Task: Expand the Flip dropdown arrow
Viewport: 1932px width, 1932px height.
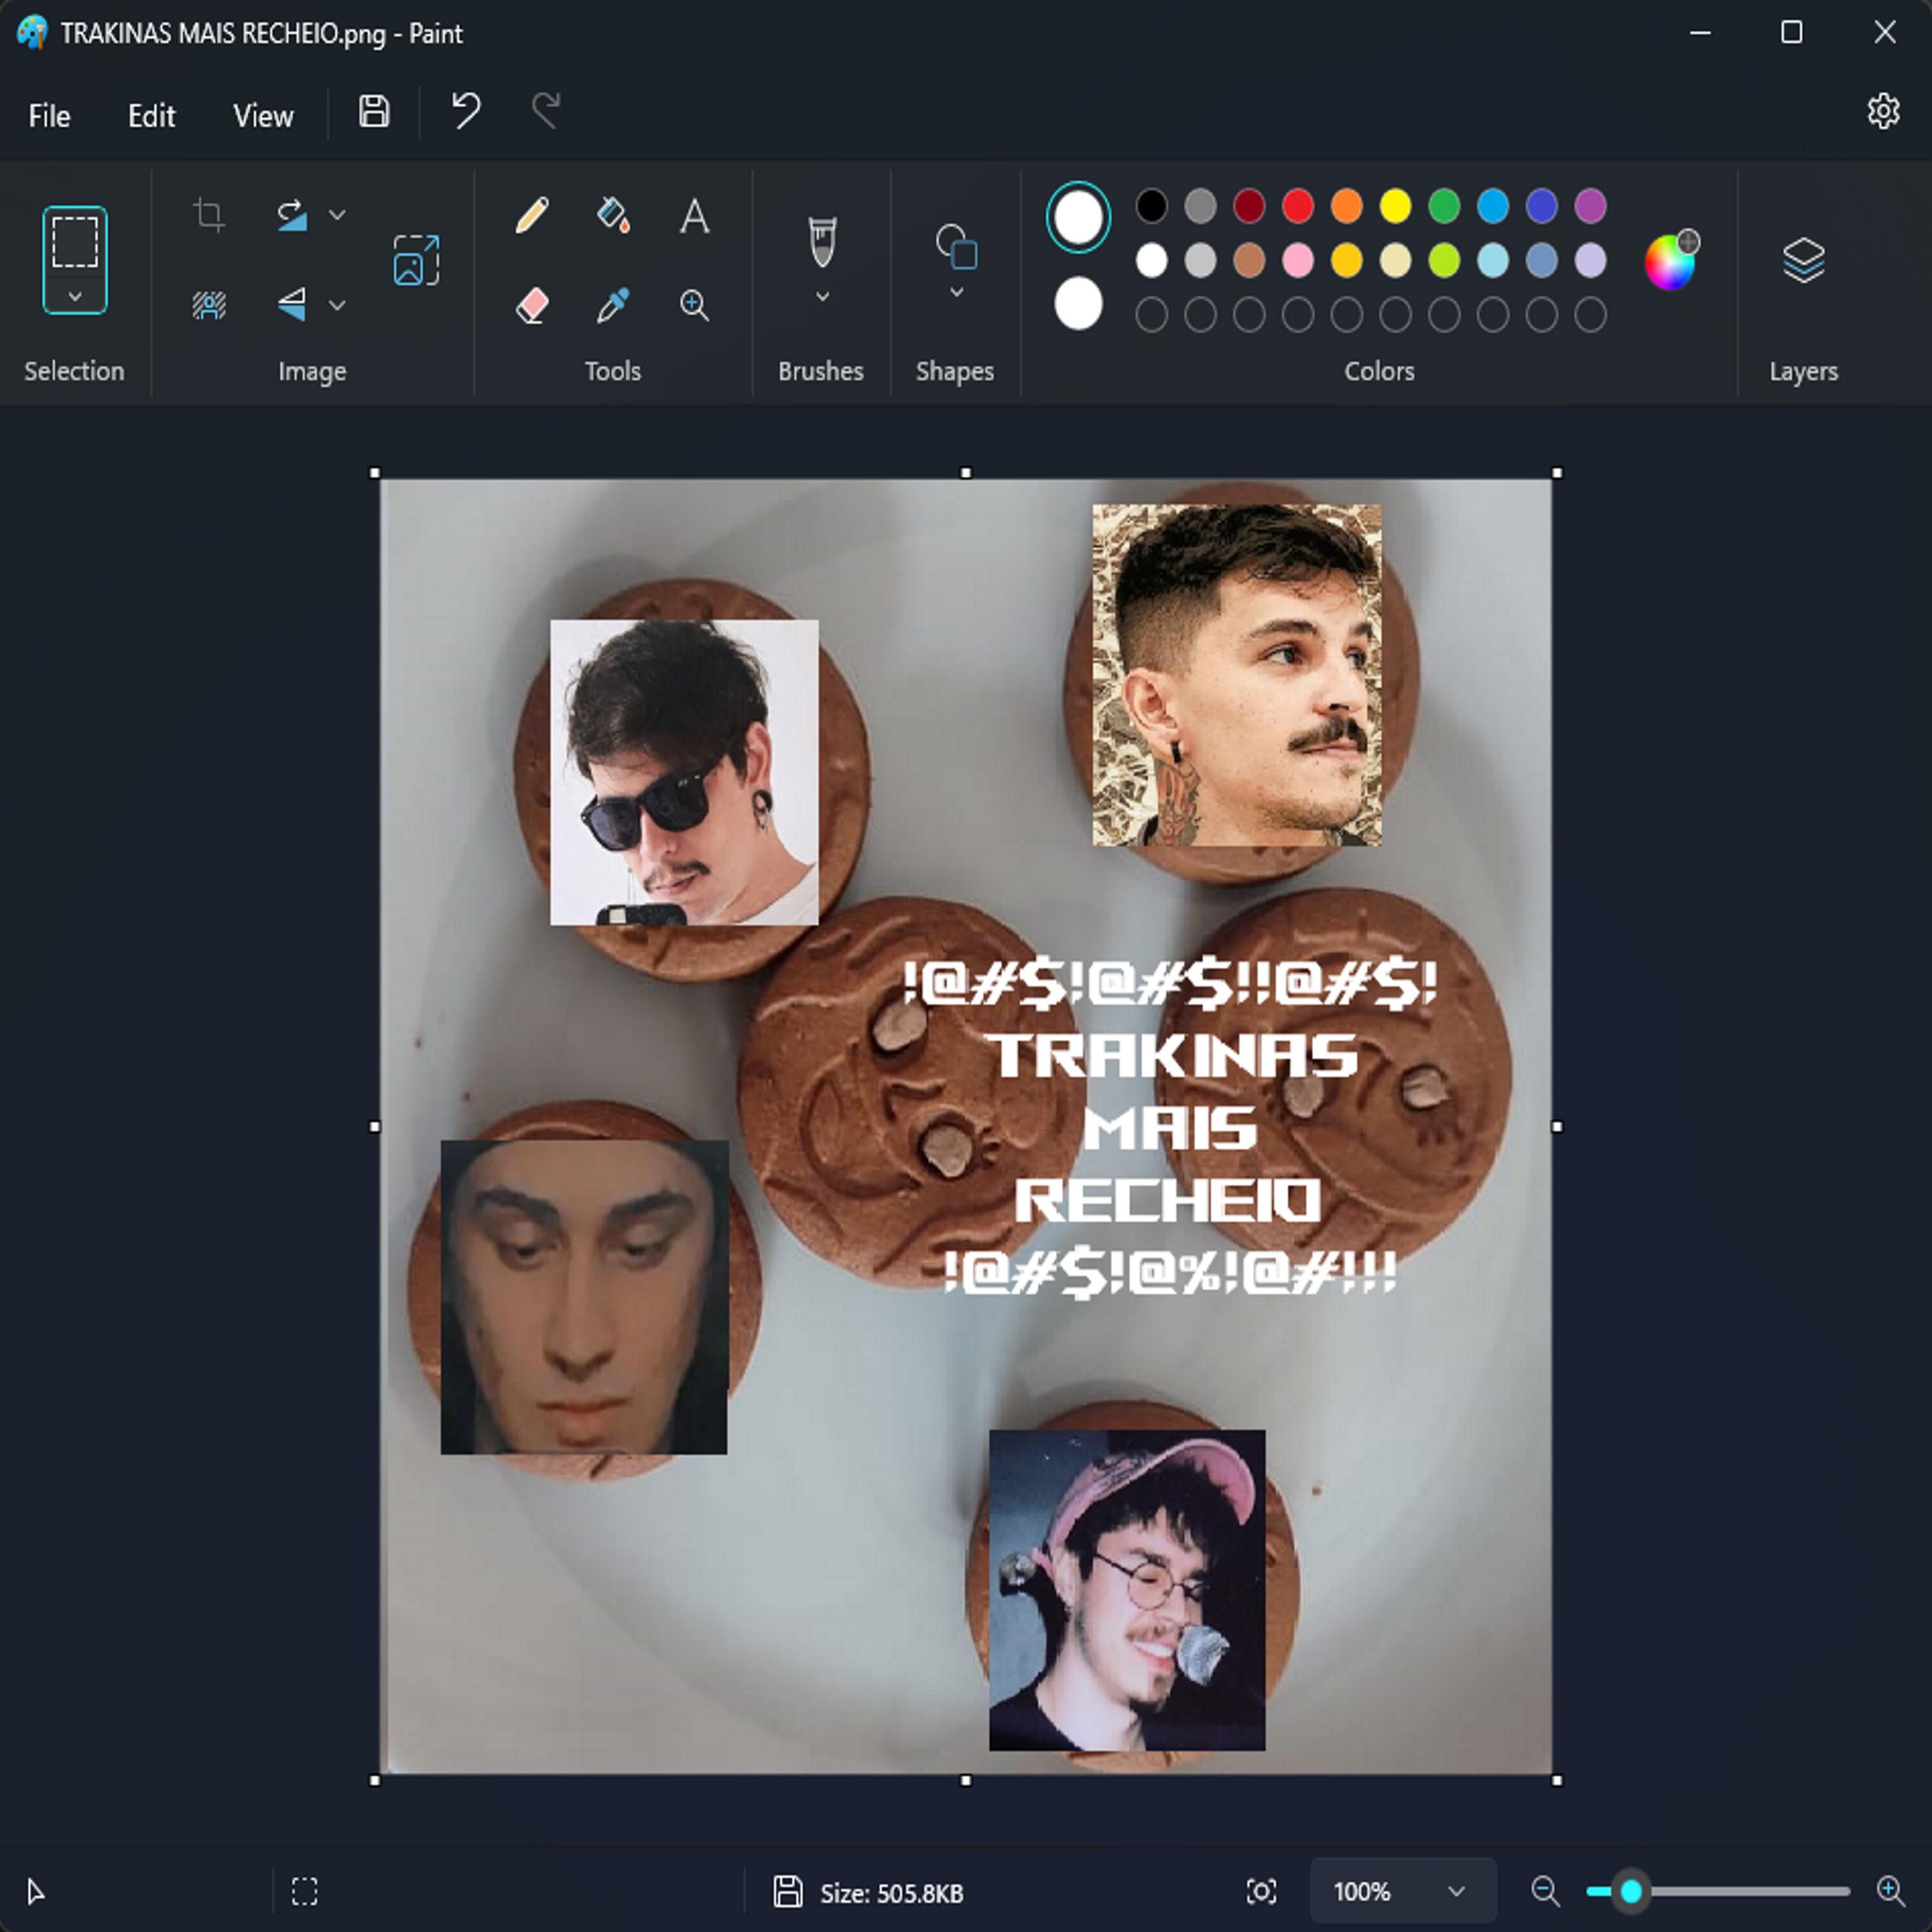Action: pyautogui.click(x=337, y=304)
